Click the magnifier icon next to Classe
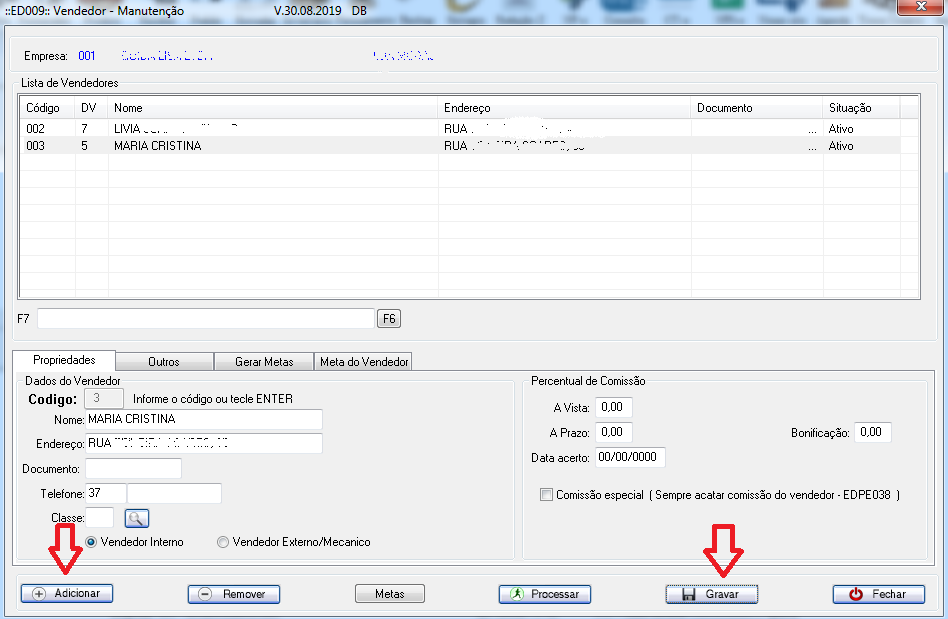The image size is (948, 619). pos(136,518)
